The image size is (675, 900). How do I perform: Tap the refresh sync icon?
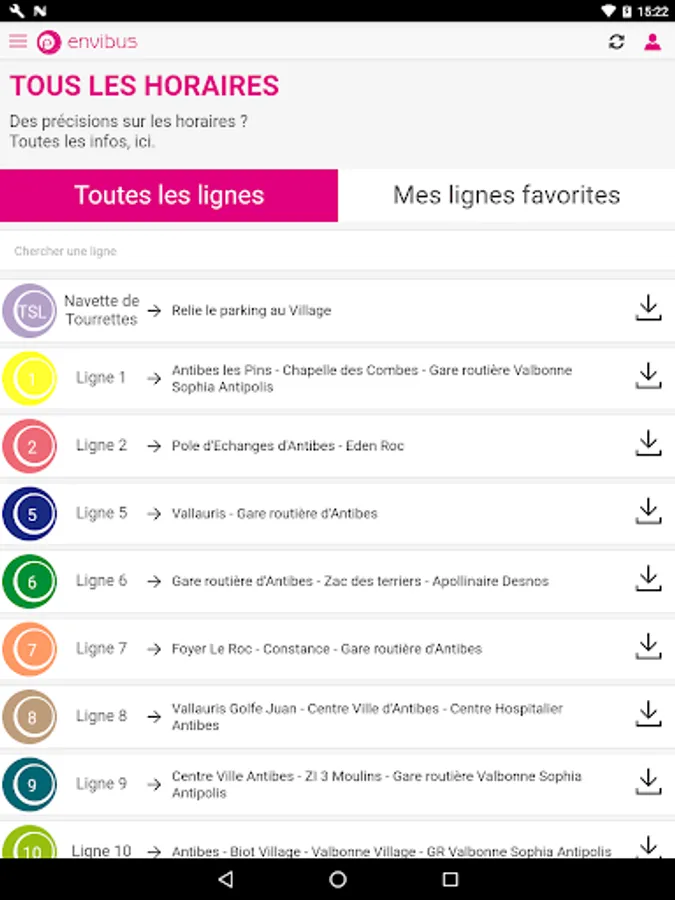[x=616, y=42]
